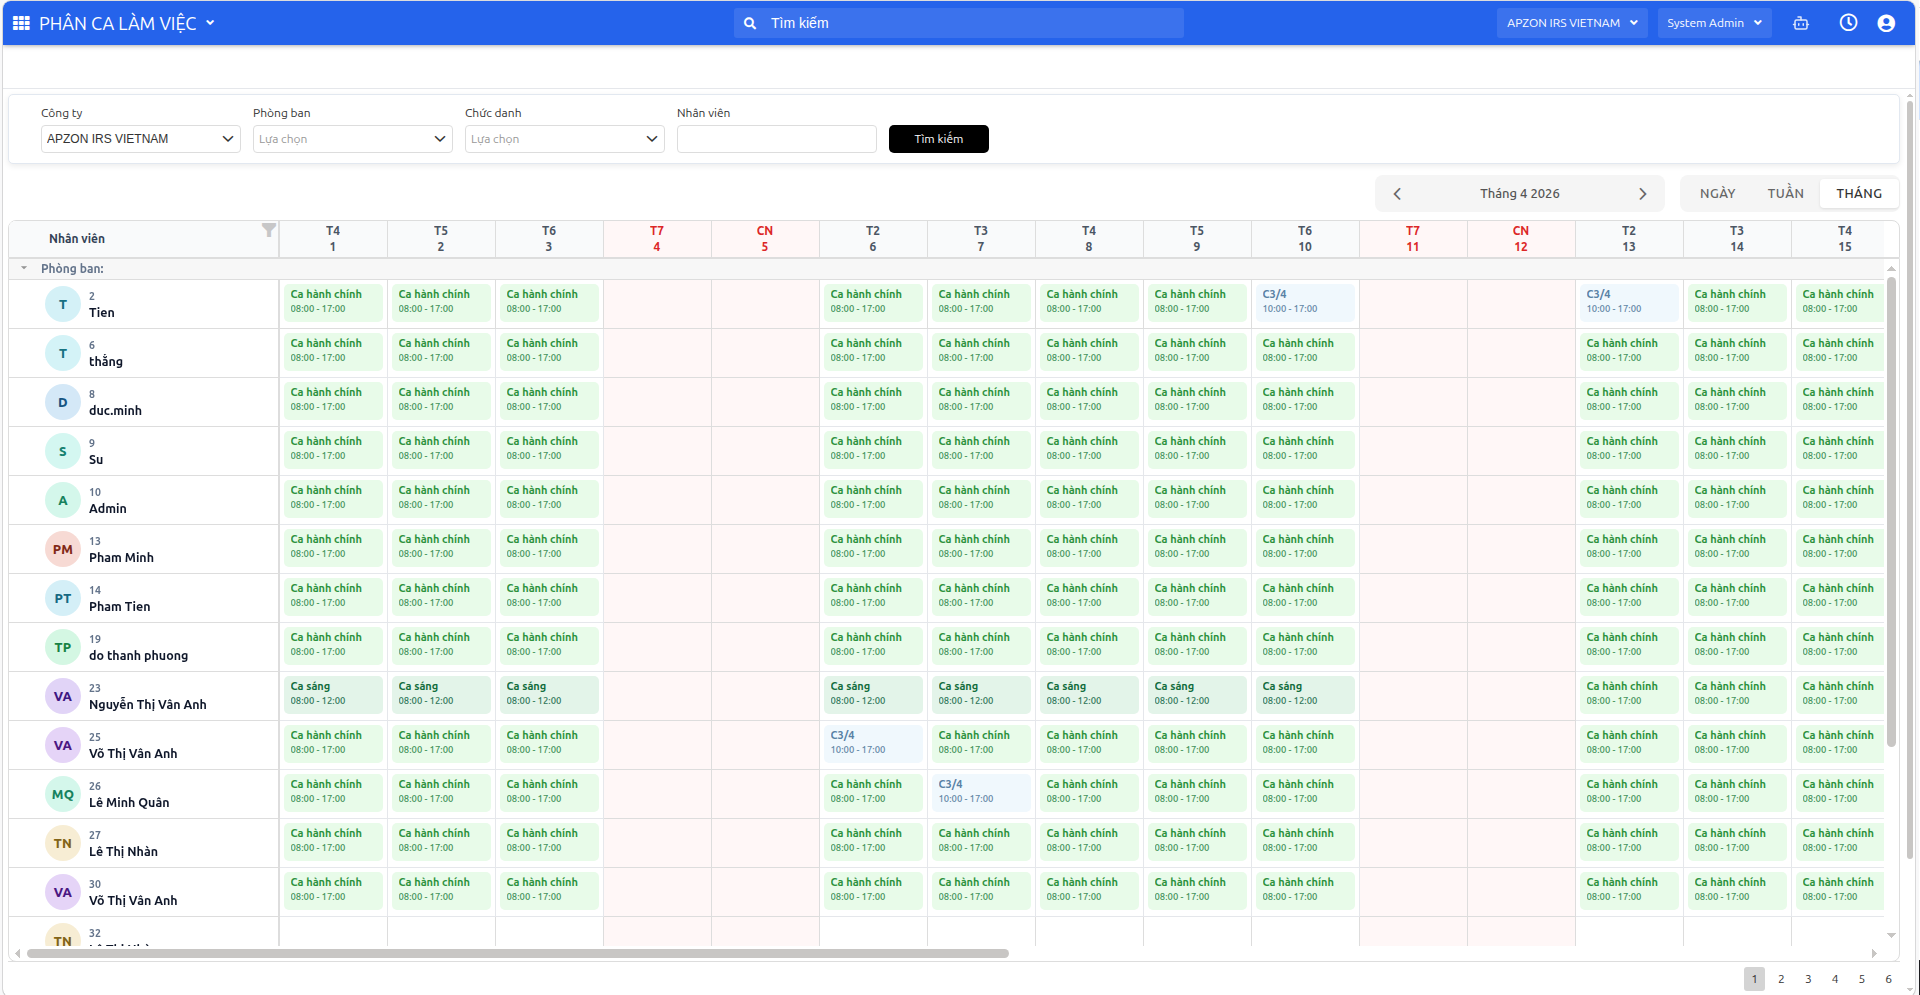Open Phòng ban select box
The height and width of the screenshot is (995, 1920).
coord(353,139)
